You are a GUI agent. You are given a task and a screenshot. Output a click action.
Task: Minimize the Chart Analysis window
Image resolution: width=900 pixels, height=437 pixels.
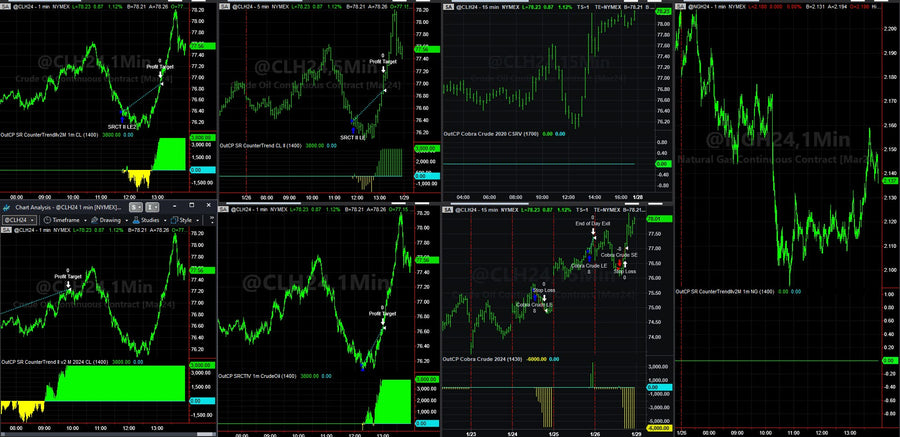click(x=174, y=206)
